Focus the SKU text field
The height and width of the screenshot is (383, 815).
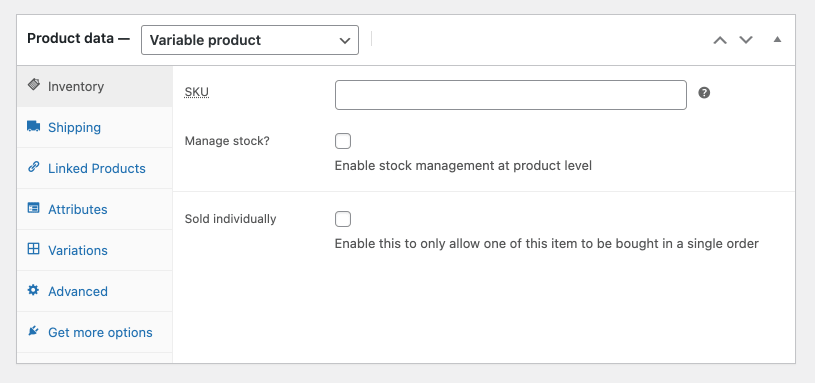[x=510, y=95]
